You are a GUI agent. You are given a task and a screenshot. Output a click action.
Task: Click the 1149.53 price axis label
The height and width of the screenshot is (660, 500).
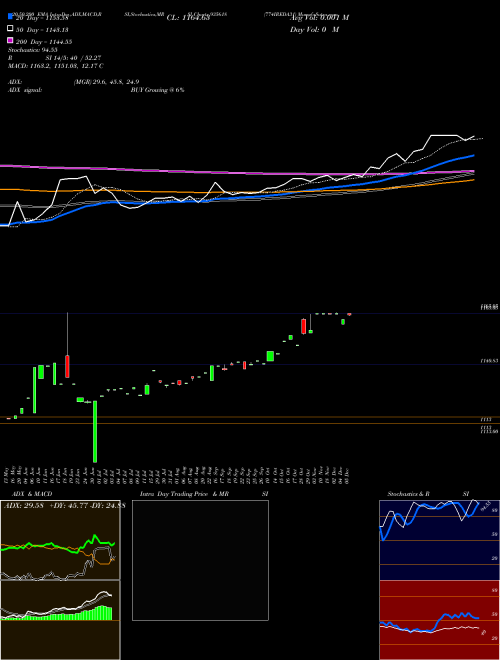[x=490, y=361]
